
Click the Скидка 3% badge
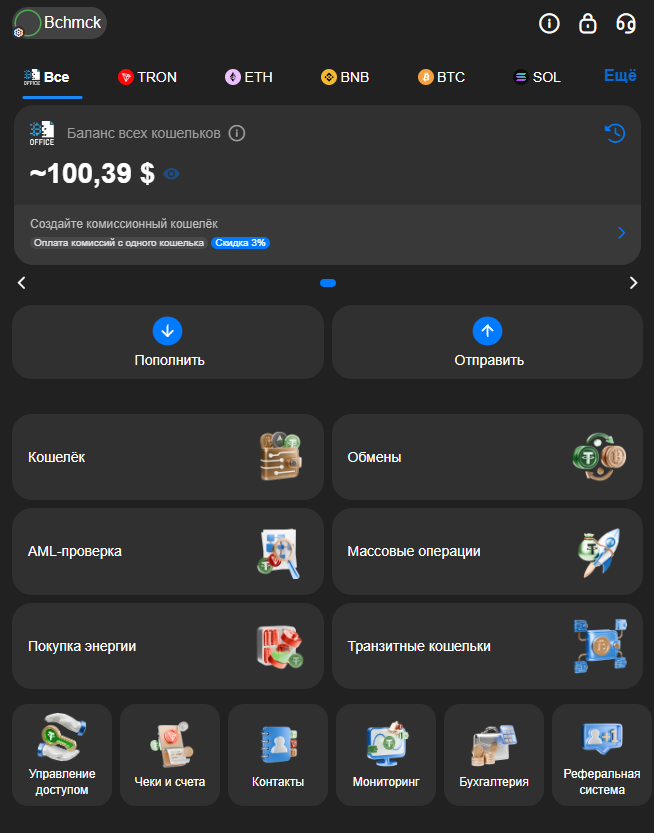point(241,243)
